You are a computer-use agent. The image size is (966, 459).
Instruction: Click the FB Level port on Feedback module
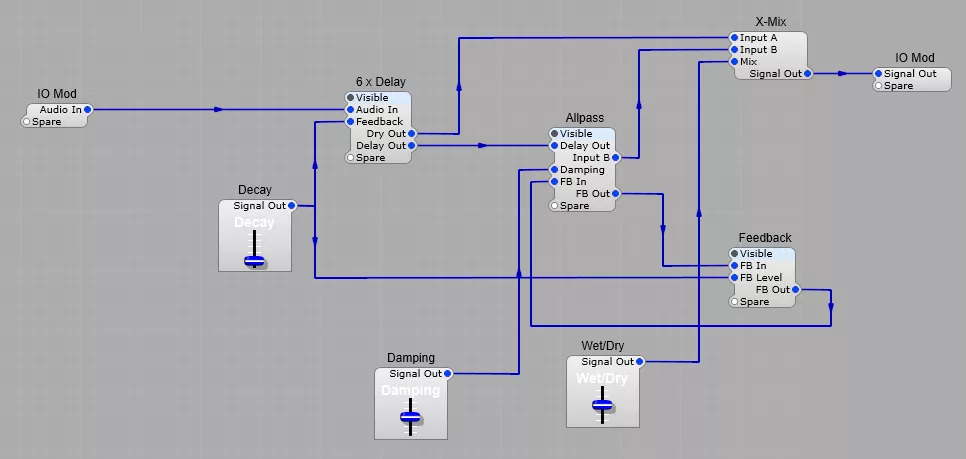point(734,278)
